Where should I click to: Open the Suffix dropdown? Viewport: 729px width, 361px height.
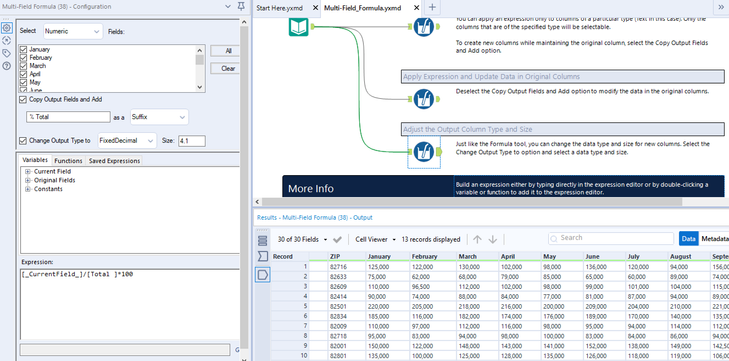(159, 117)
